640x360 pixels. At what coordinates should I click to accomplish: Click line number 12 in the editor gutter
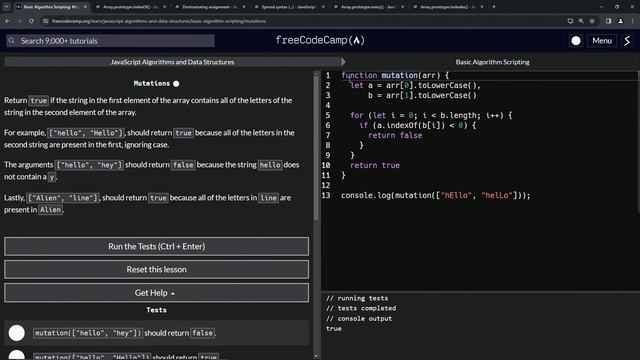[x=326, y=185]
